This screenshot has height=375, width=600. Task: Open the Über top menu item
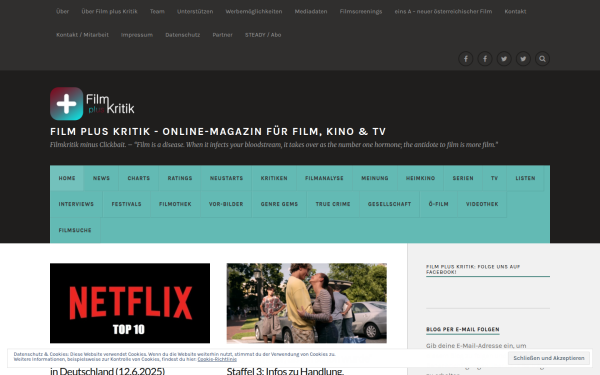(x=62, y=11)
